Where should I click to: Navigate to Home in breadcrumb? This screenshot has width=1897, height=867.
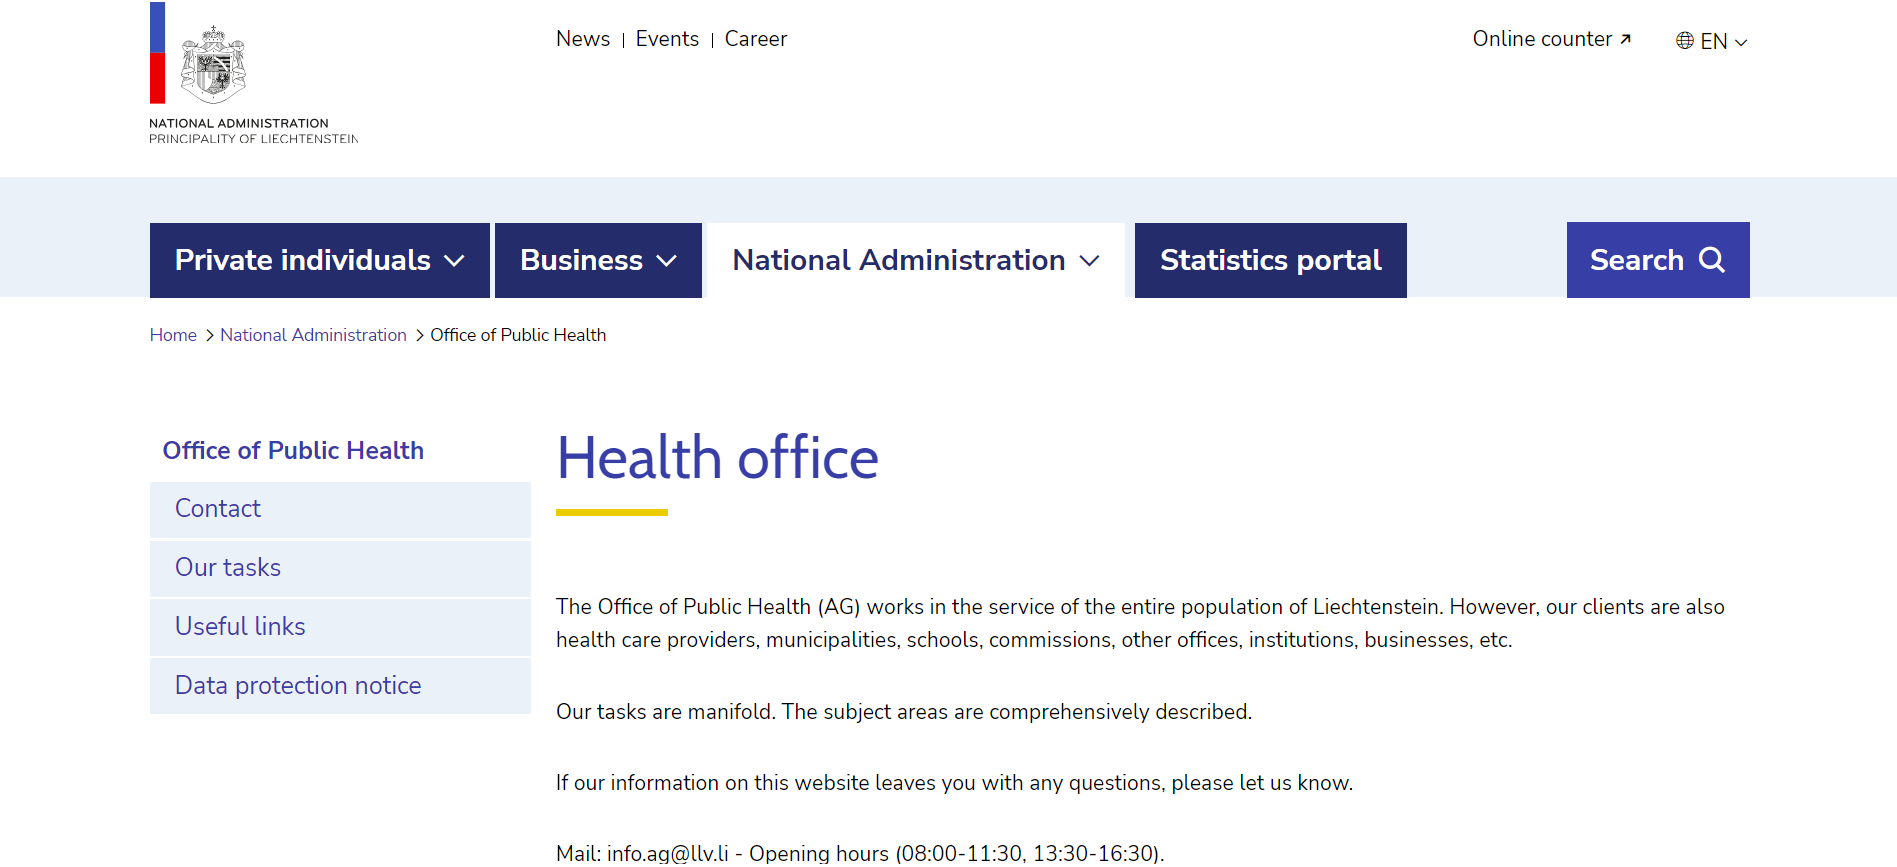173,335
